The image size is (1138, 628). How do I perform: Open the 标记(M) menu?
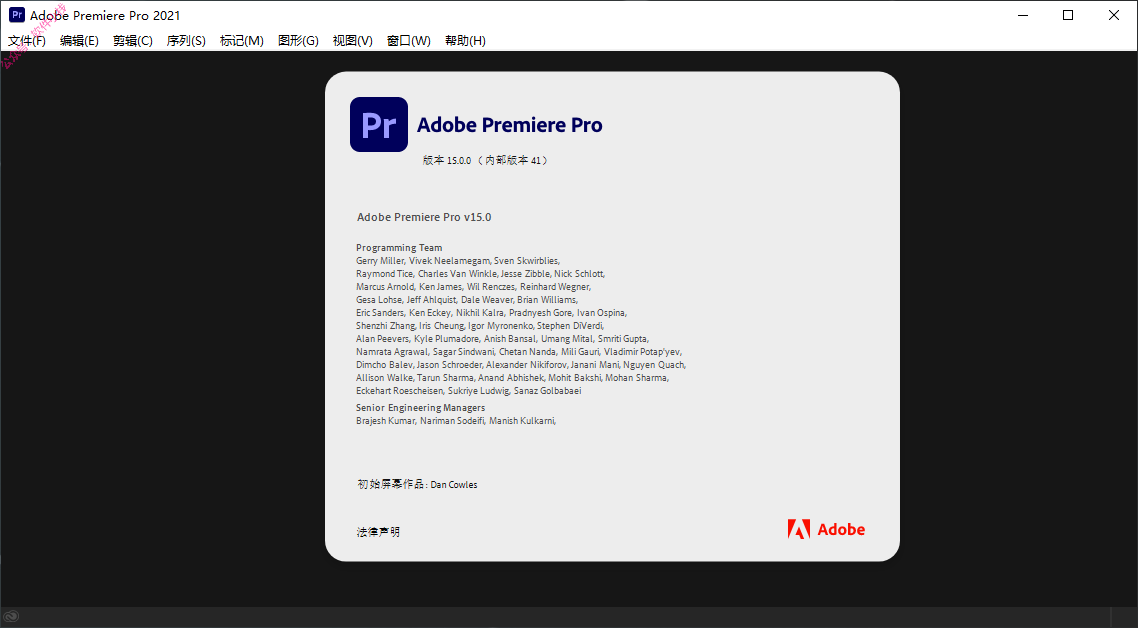click(242, 41)
